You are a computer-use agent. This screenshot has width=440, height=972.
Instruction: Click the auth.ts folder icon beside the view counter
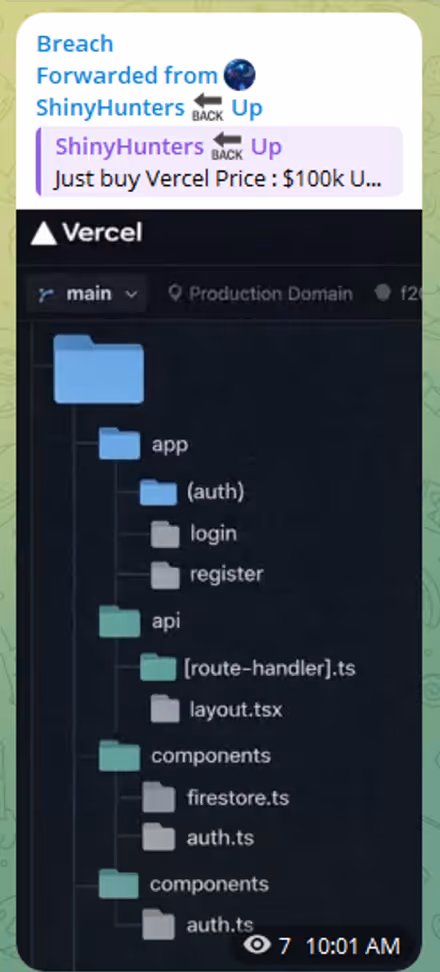(158, 924)
